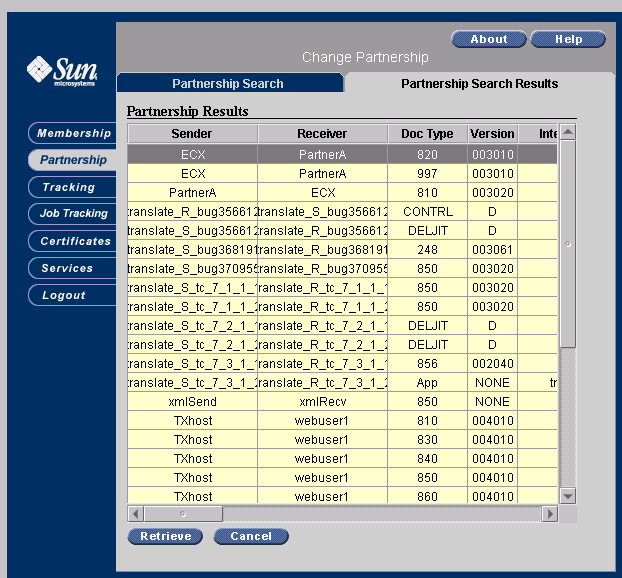Click the 248 doc type cell
Viewport: 622px width, 578px height.
click(x=428, y=250)
